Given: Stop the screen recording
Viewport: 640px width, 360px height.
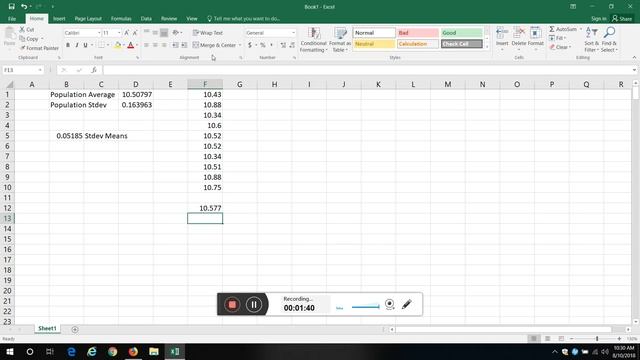Looking at the screenshot, I should (x=232, y=304).
